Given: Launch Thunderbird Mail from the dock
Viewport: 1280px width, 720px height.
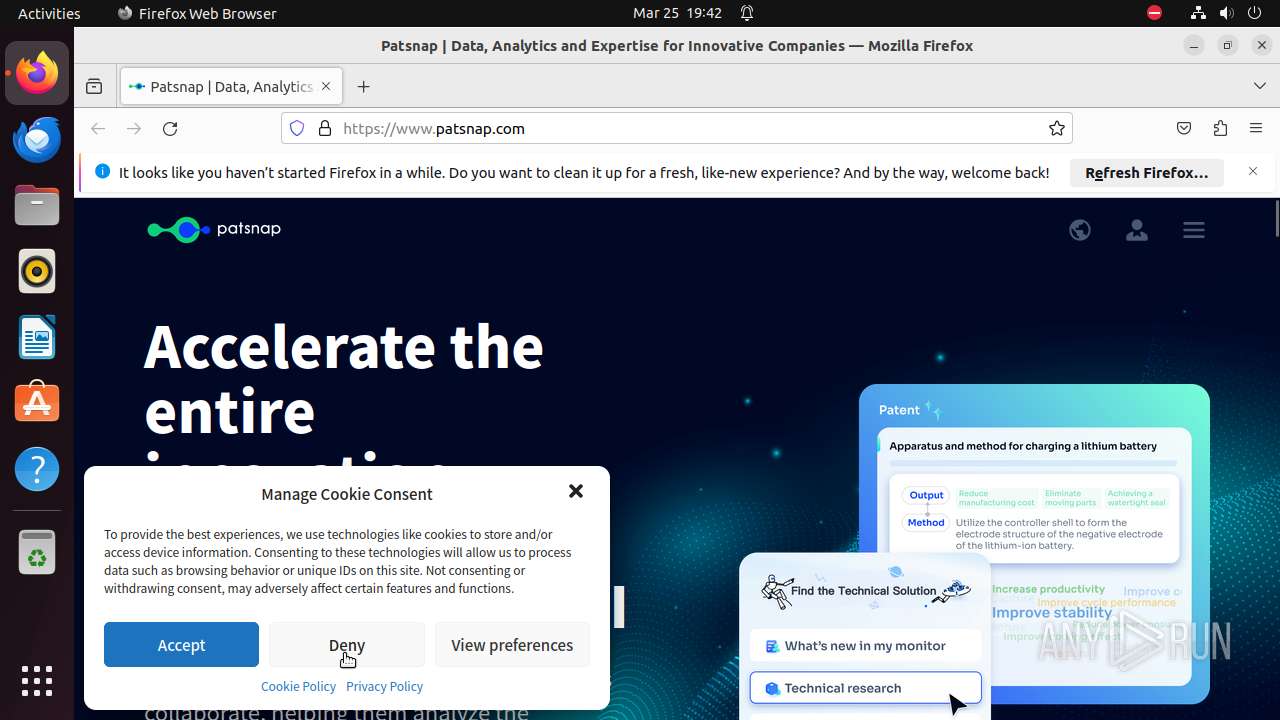Looking at the screenshot, I should coord(37,139).
